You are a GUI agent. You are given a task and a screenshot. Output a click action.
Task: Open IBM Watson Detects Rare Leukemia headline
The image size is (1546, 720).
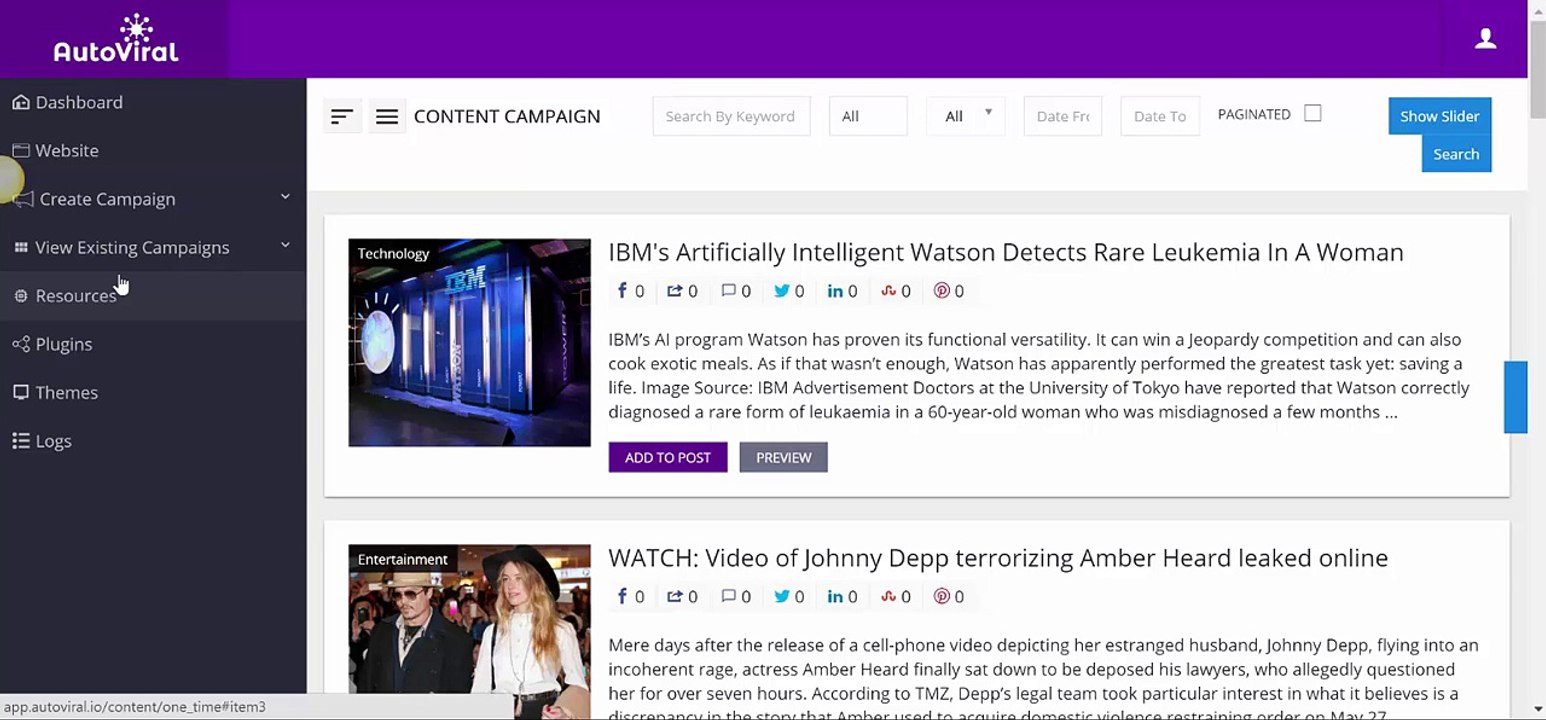(1006, 252)
